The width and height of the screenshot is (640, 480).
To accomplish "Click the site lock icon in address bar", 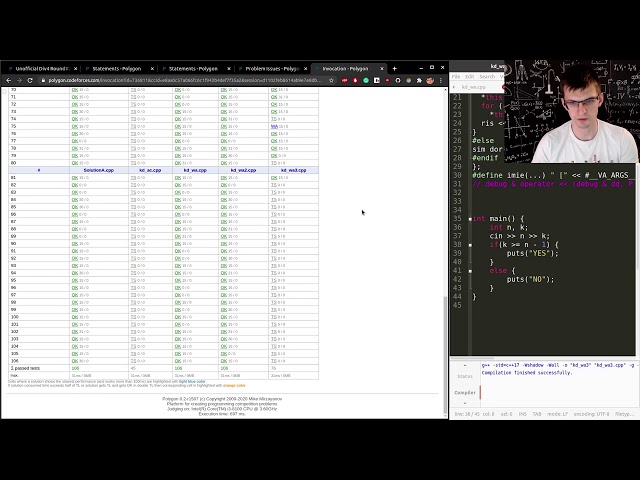I will point(43,80).
